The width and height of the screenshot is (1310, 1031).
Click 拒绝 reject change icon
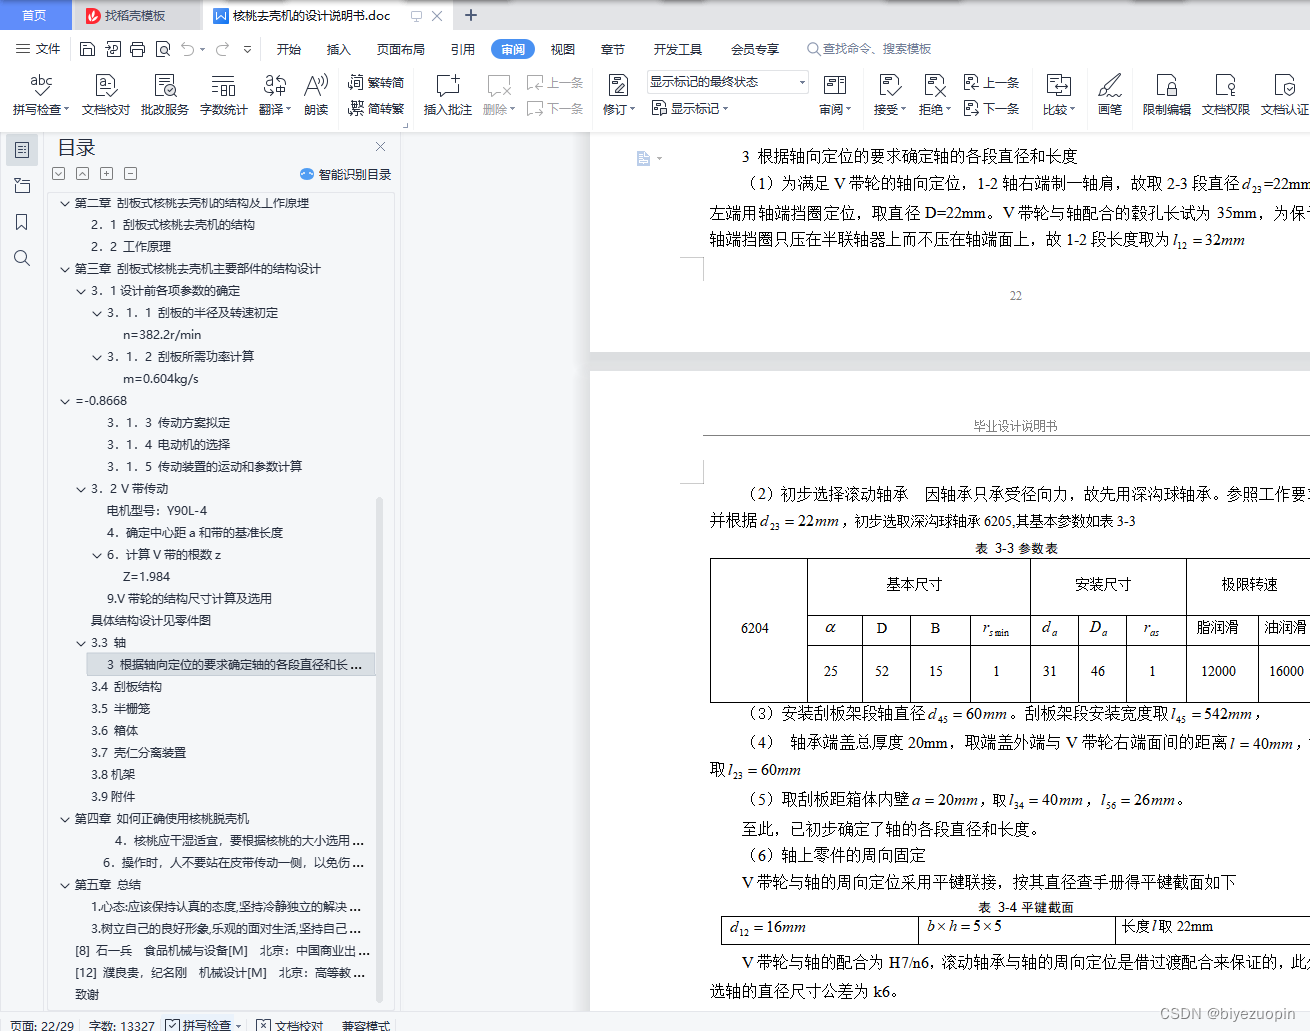coord(934,86)
